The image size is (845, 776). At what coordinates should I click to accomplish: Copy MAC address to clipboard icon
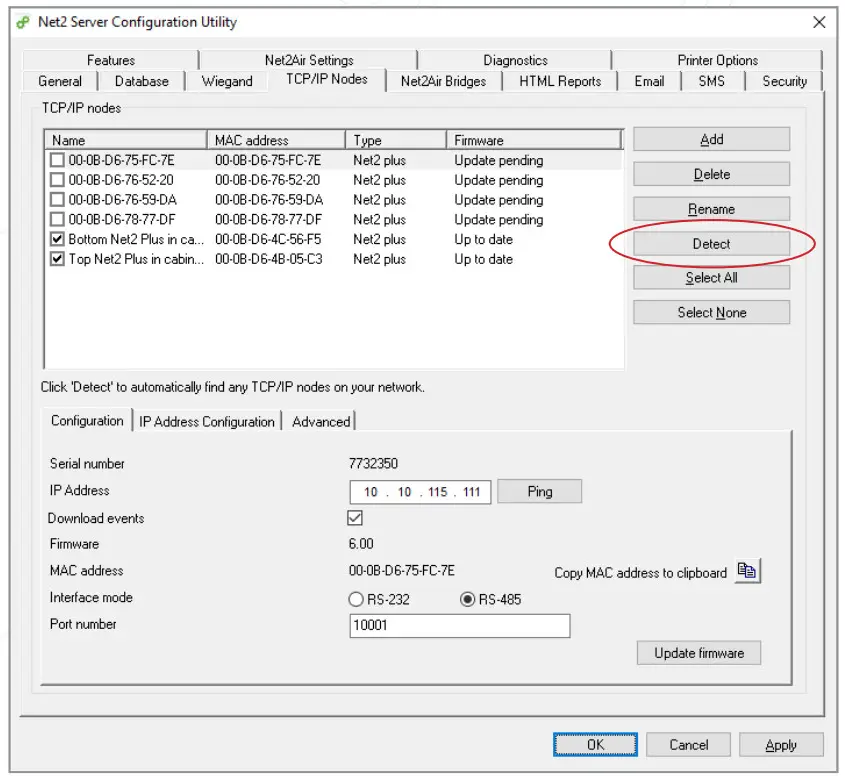[x=747, y=571]
